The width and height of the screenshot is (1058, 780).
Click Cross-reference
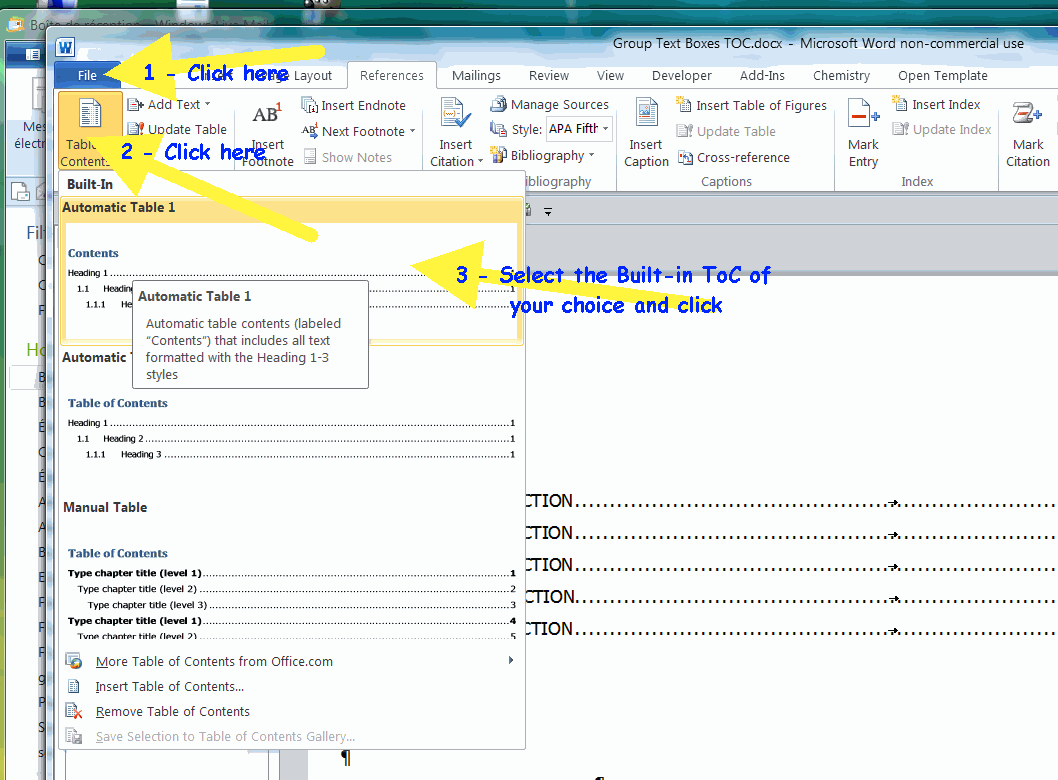point(734,157)
